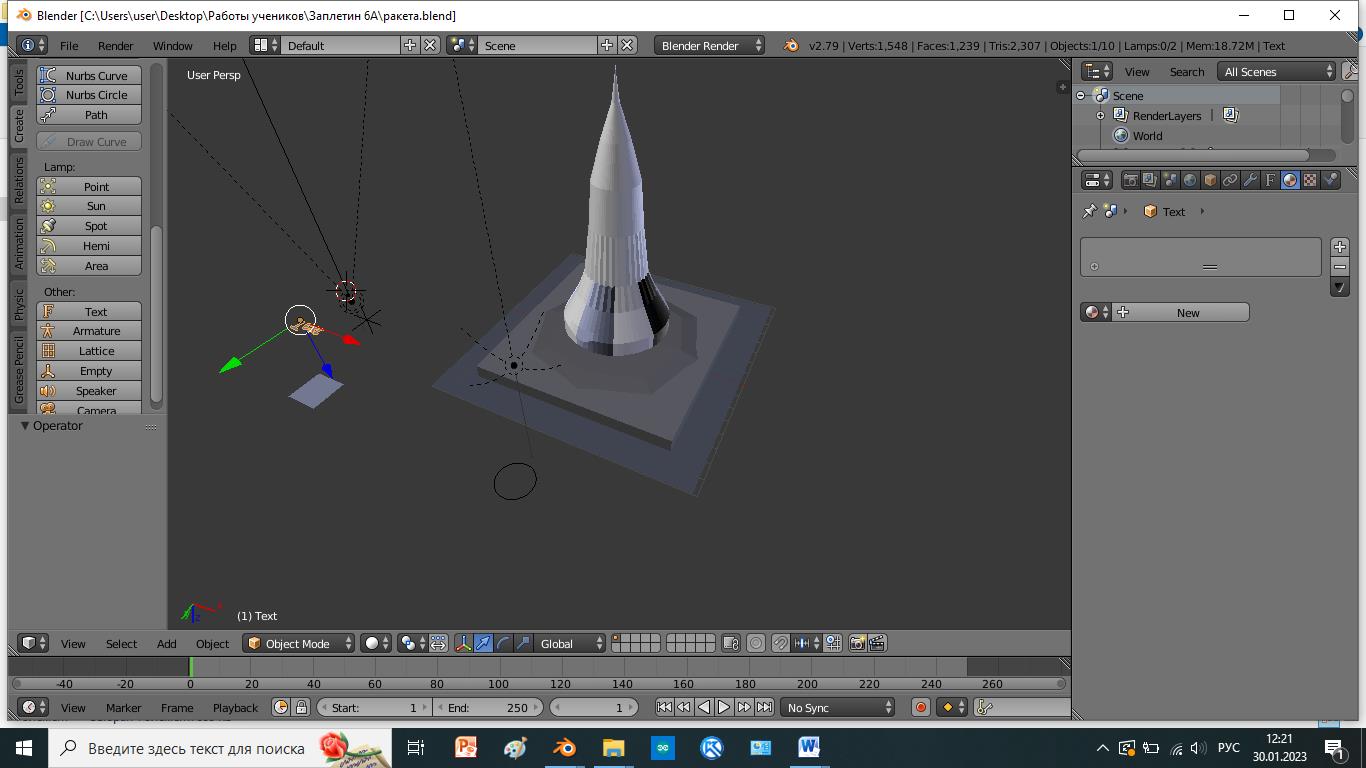Open the Global orientation dropdown
This screenshot has width=1366, height=768.
(571, 643)
